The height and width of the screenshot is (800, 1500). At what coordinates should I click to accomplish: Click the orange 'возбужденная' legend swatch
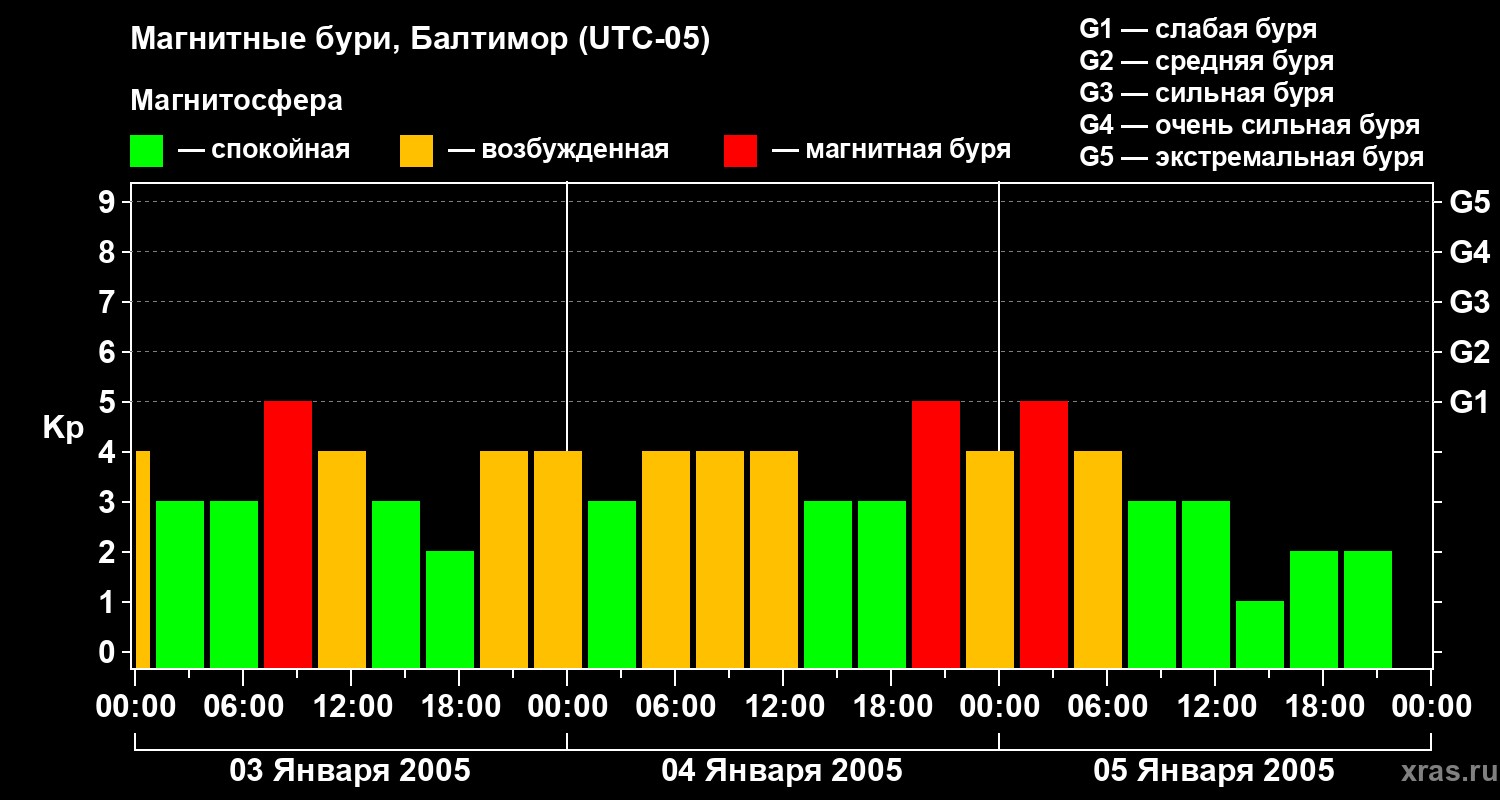coord(416,151)
